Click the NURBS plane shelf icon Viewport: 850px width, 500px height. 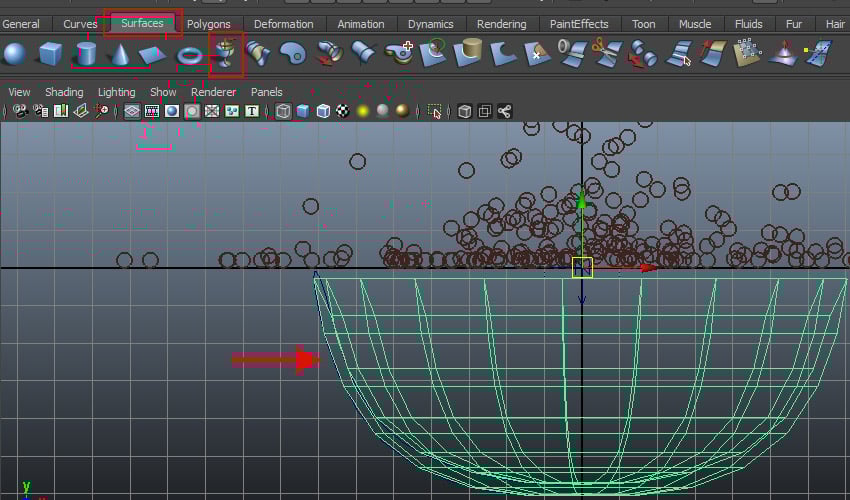(x=152, y=54)
